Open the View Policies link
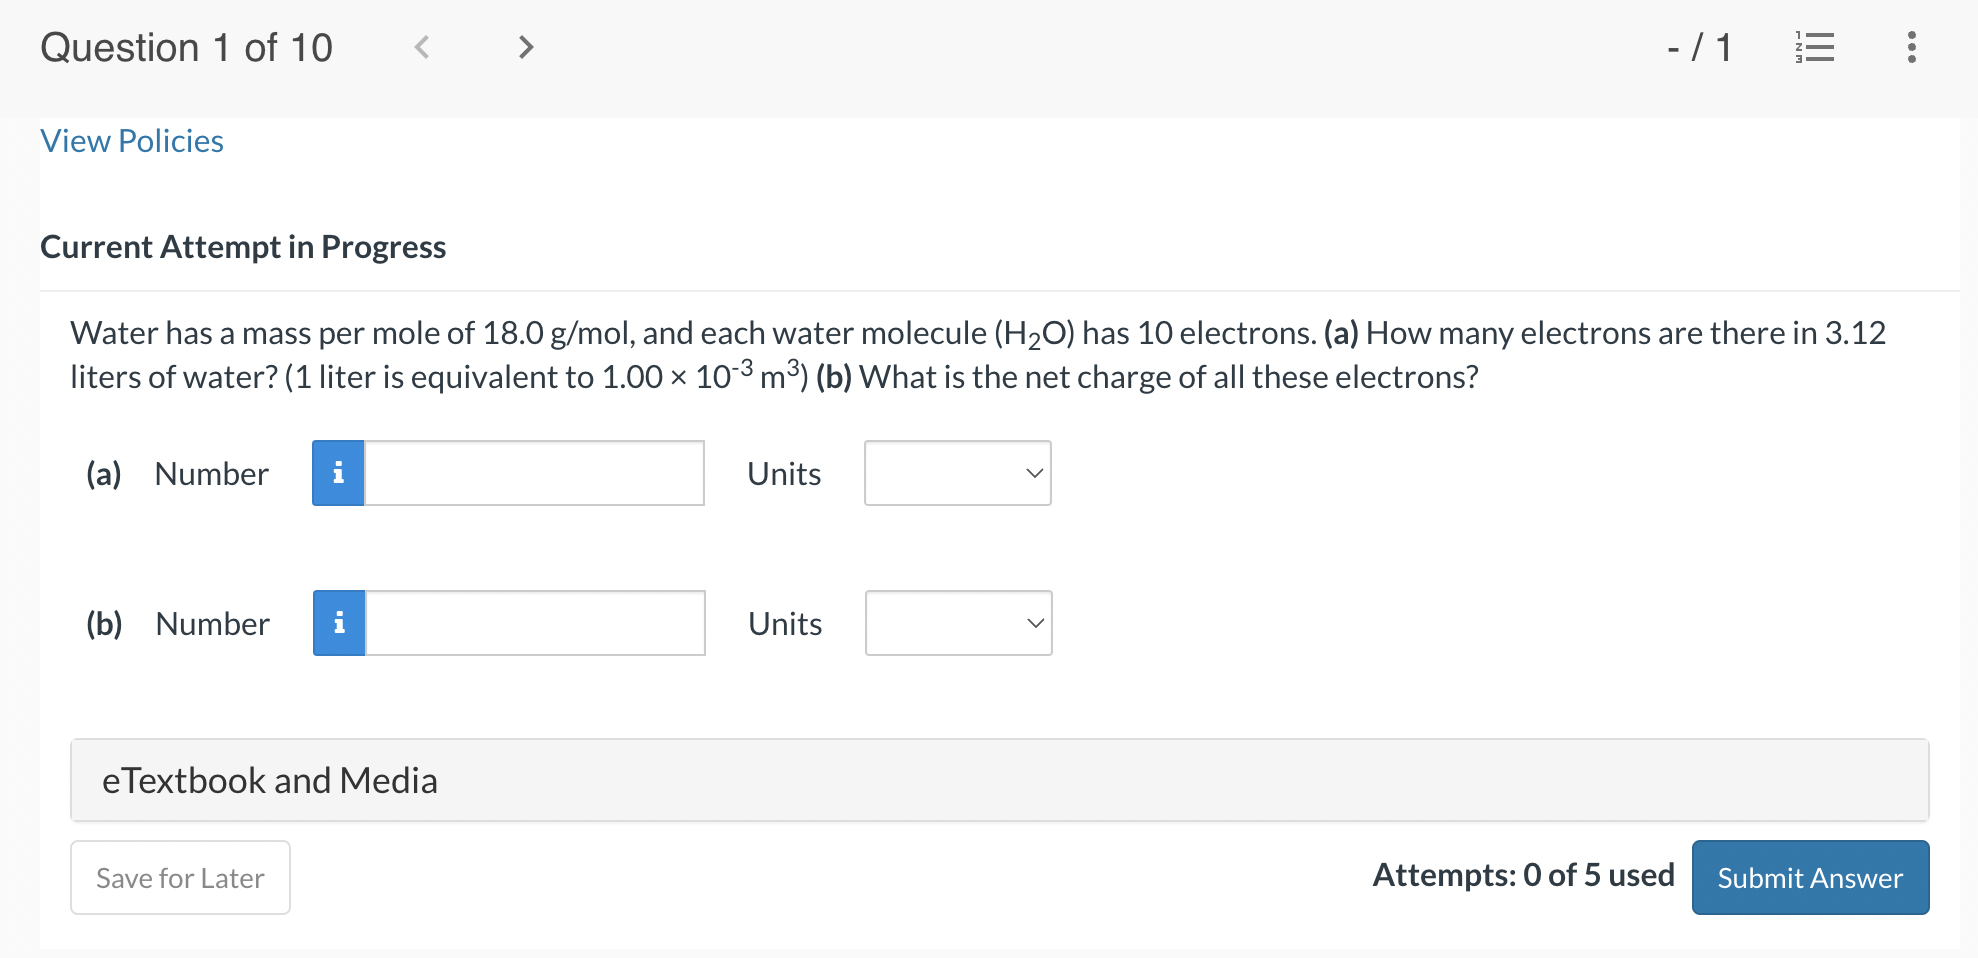The width and height of the screenshot is (1978, 958). [x=132, y=141]
